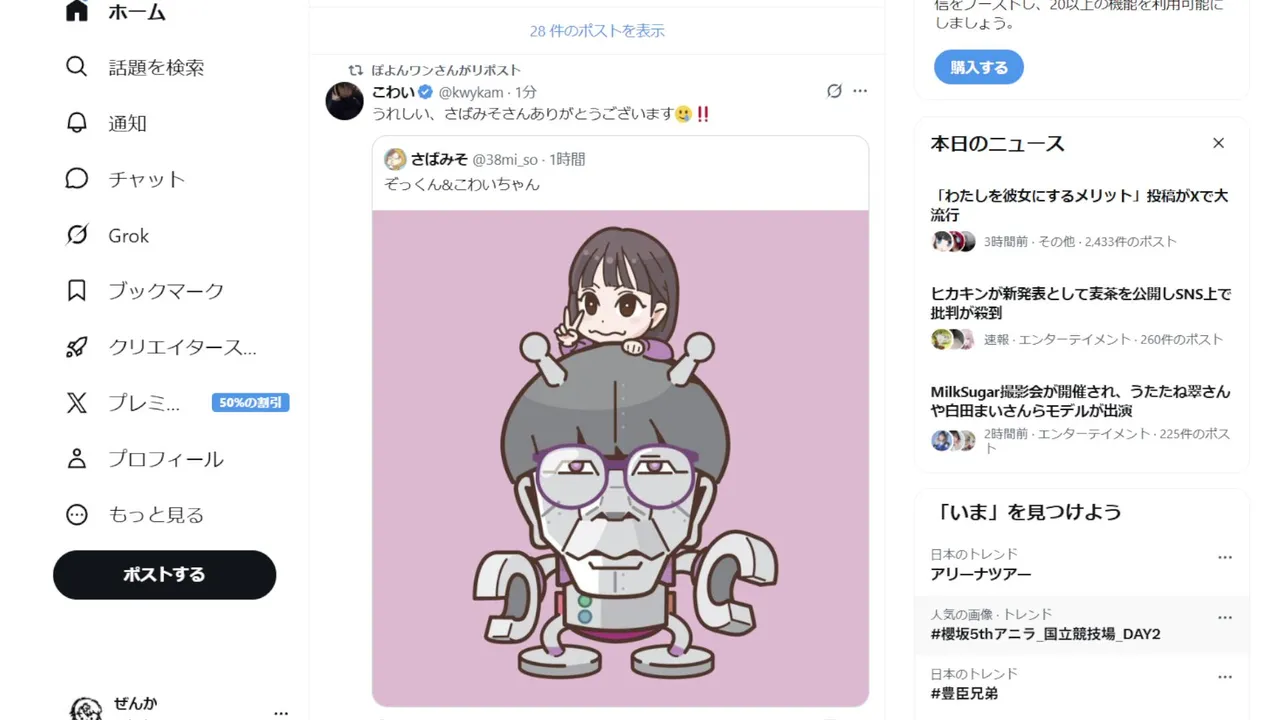Open the profile person icon

(77, 459)
